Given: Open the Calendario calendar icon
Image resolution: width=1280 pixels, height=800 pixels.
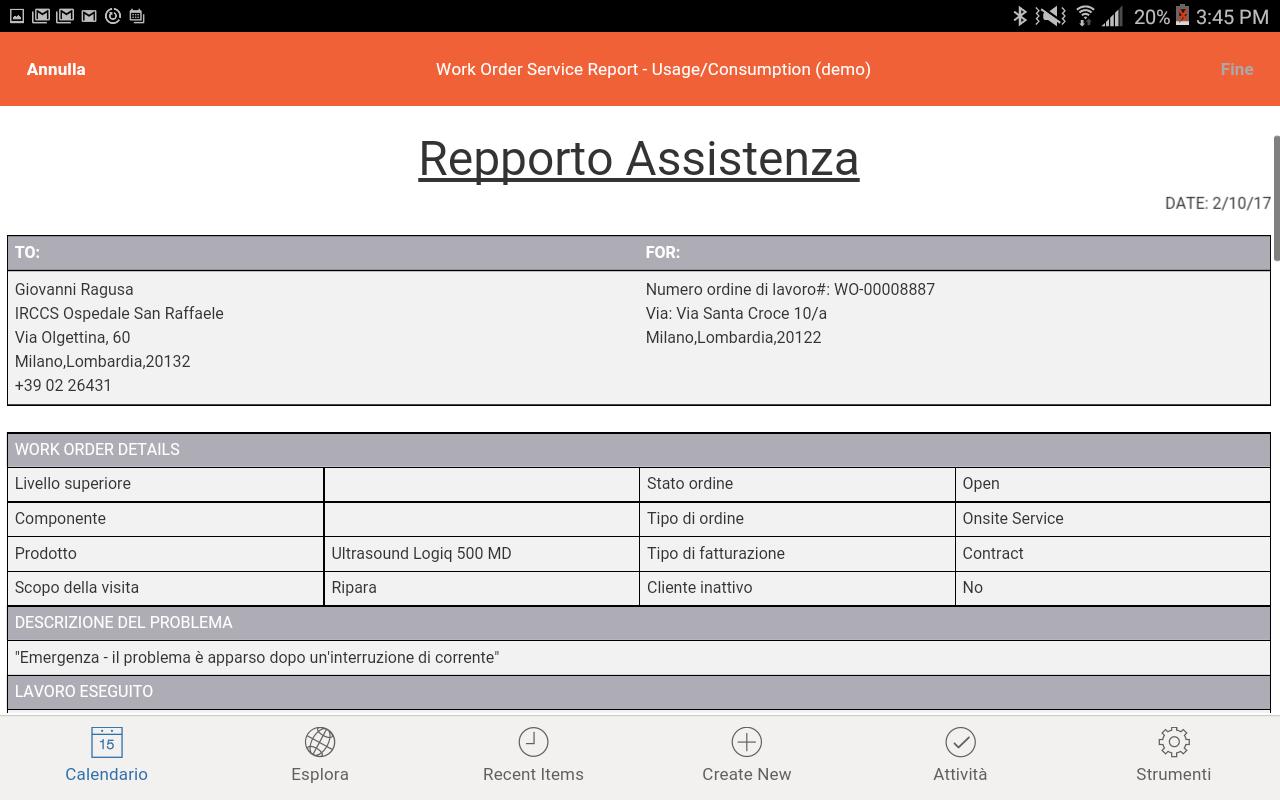Looking at the screenshot, I should click(106, 742).
